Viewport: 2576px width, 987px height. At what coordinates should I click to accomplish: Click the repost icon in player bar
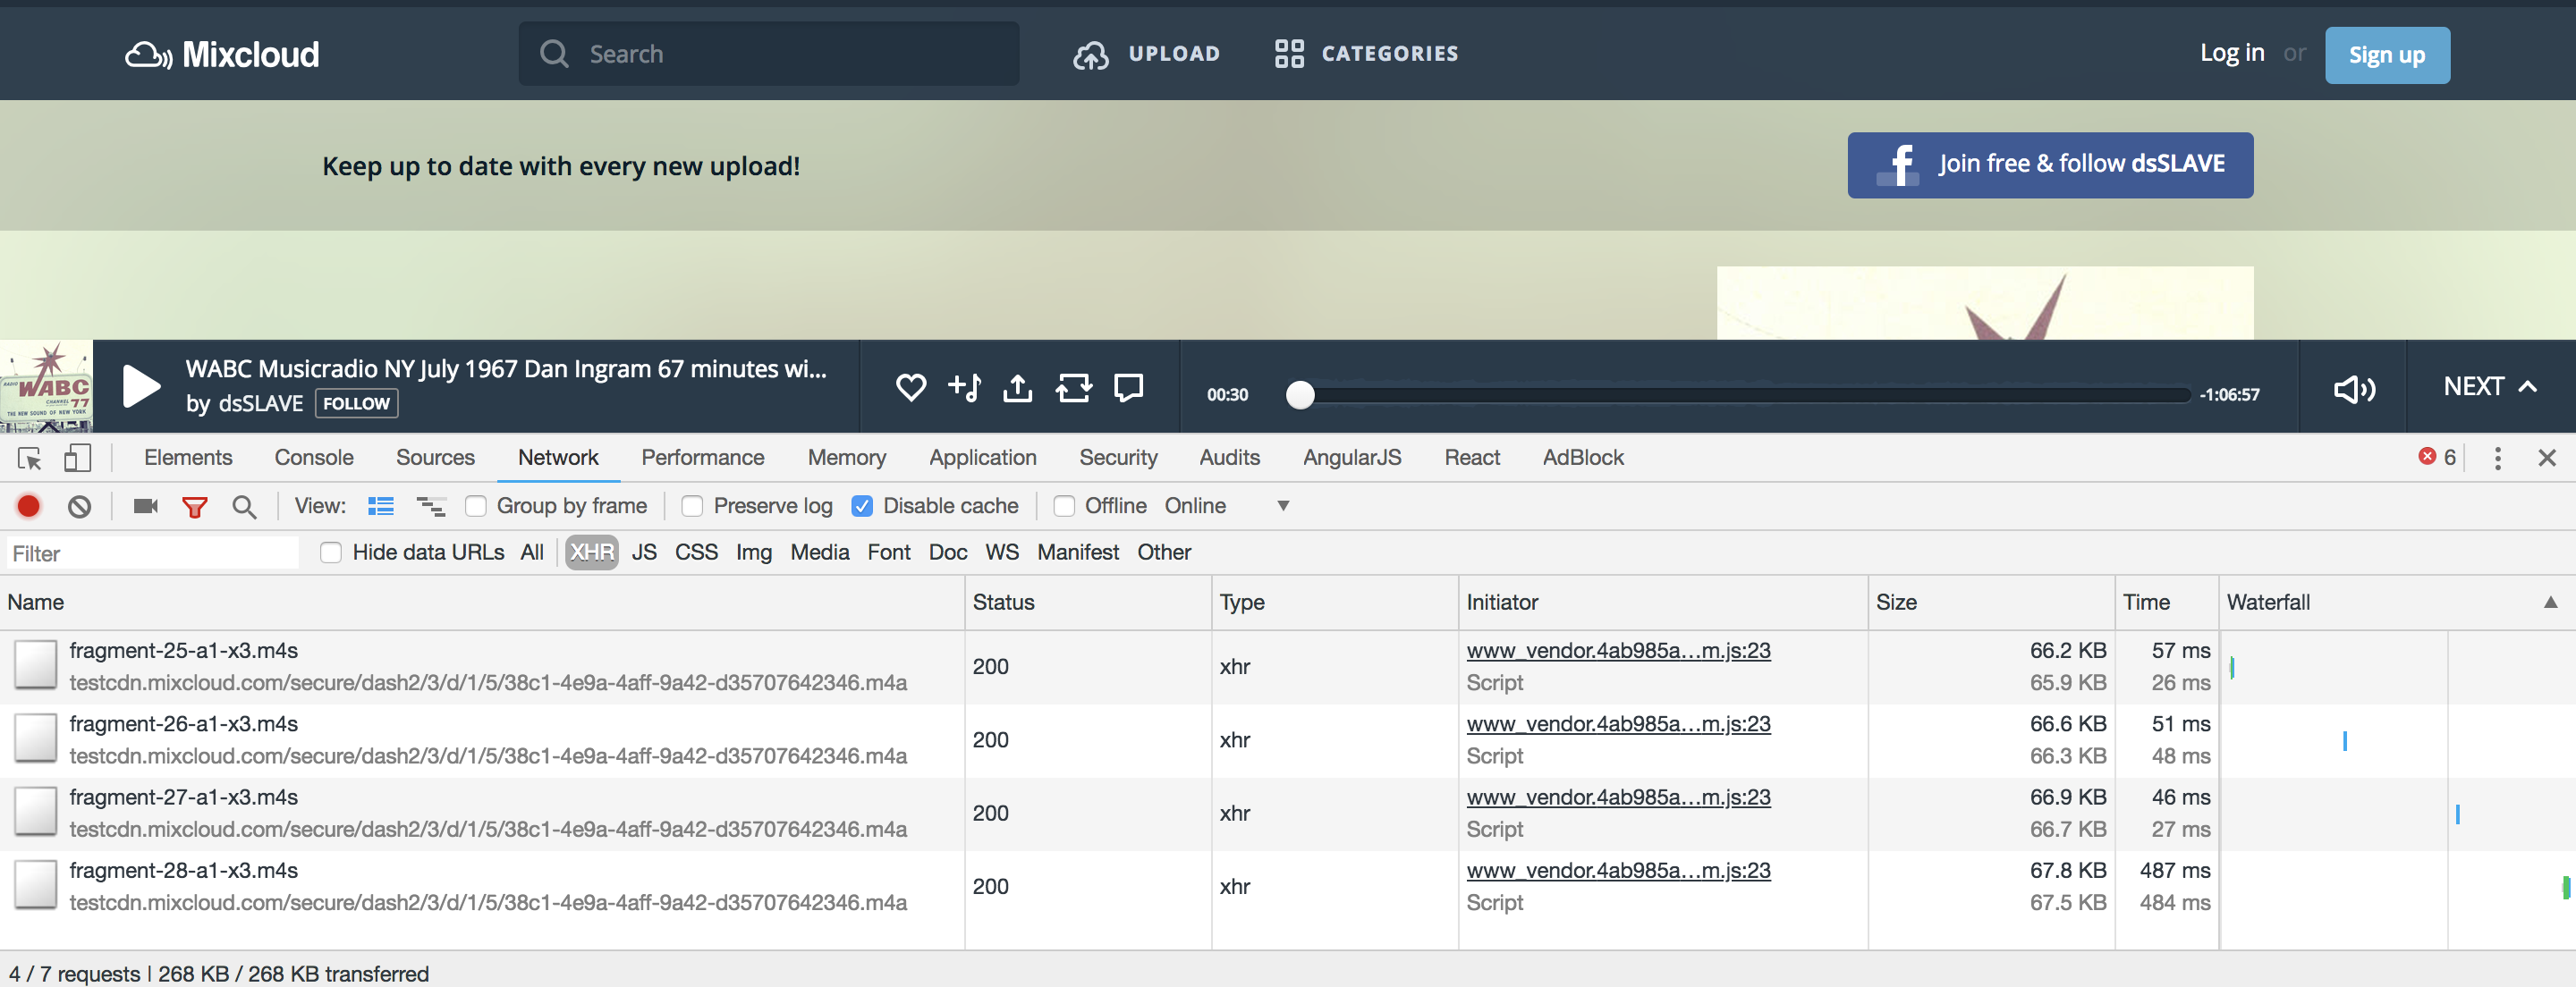[x=1073, y=387]
